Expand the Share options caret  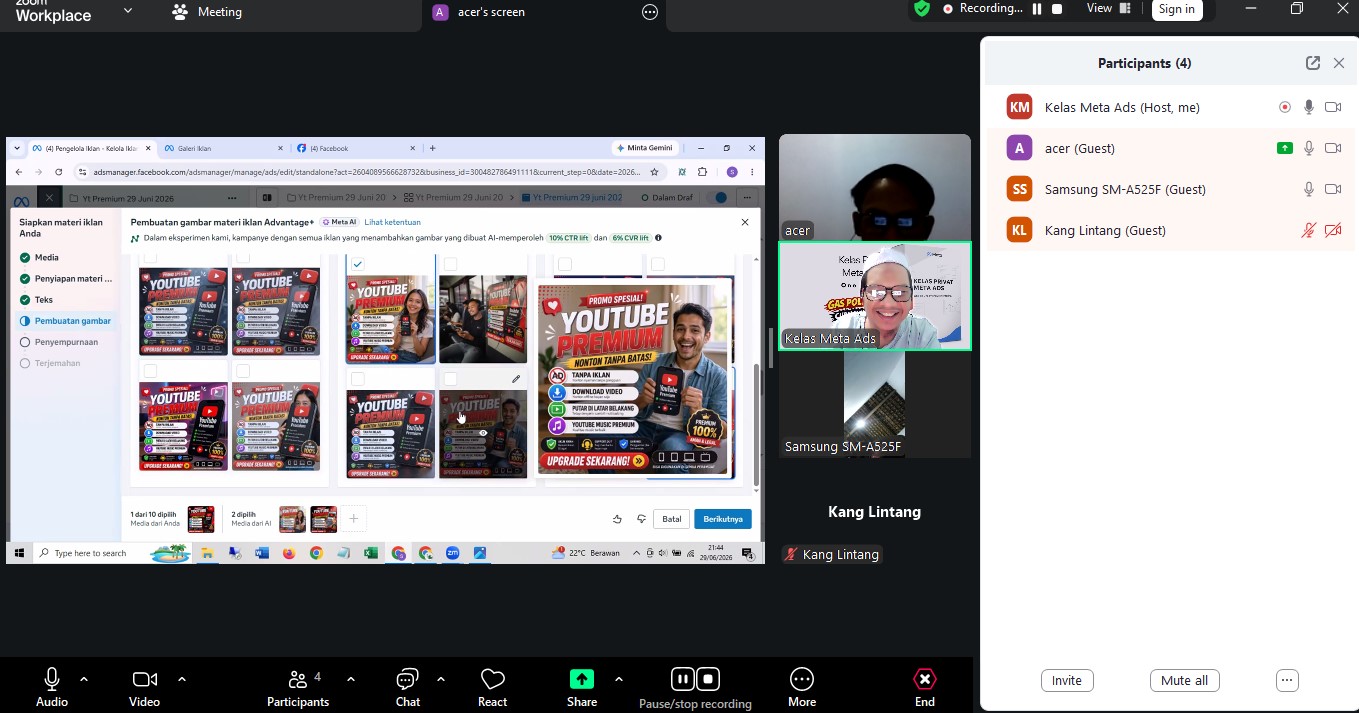click(x=619, y=679)
